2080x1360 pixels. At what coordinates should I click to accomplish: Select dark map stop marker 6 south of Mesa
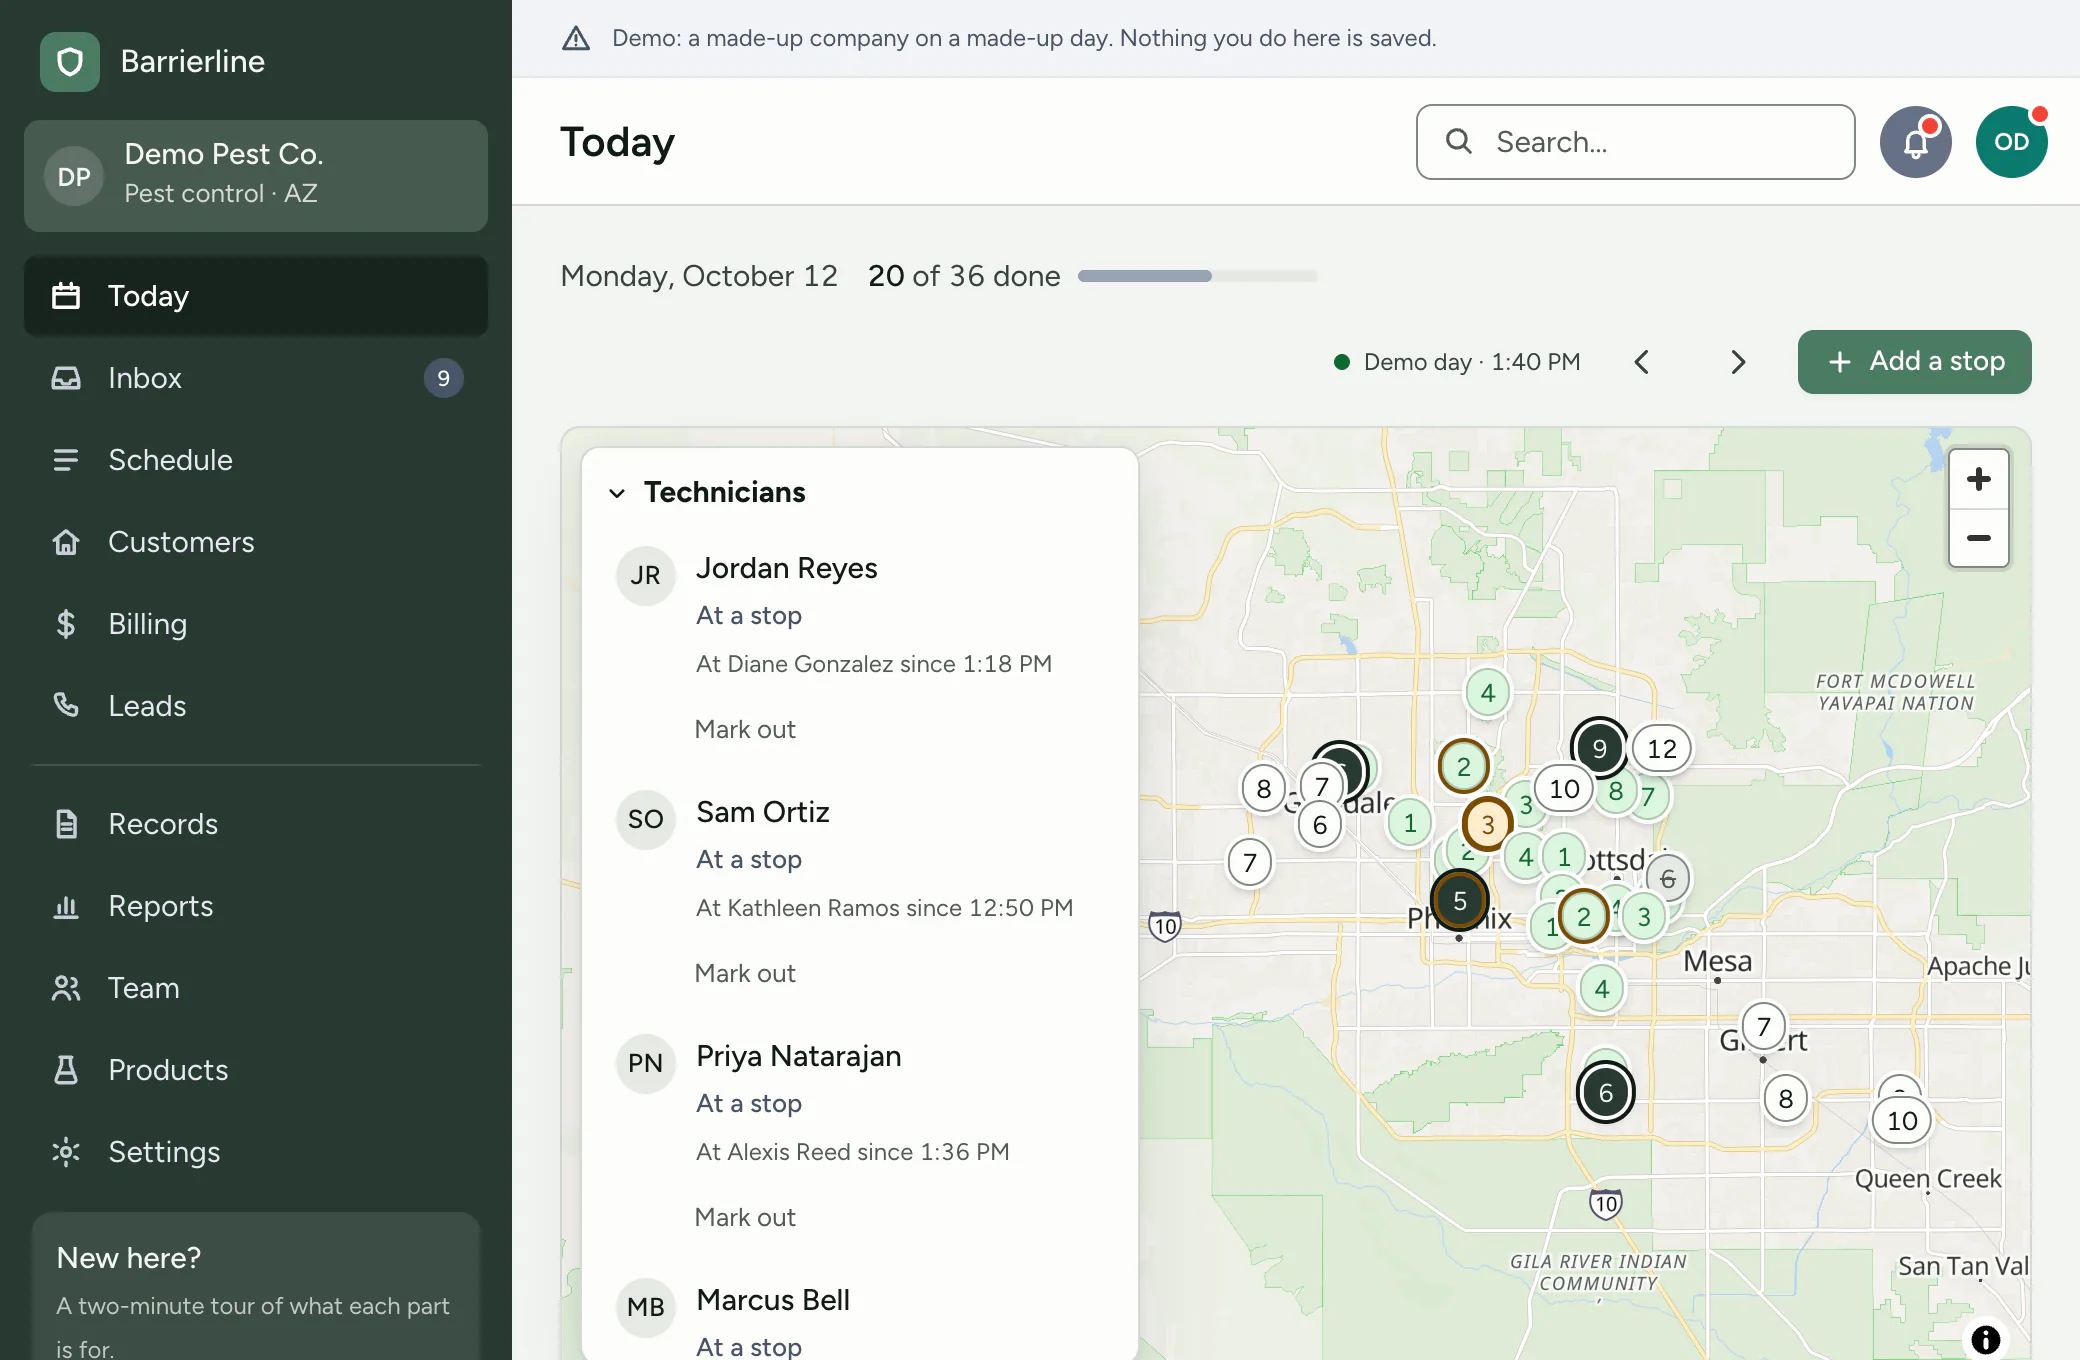(x=1605, y=1092)
